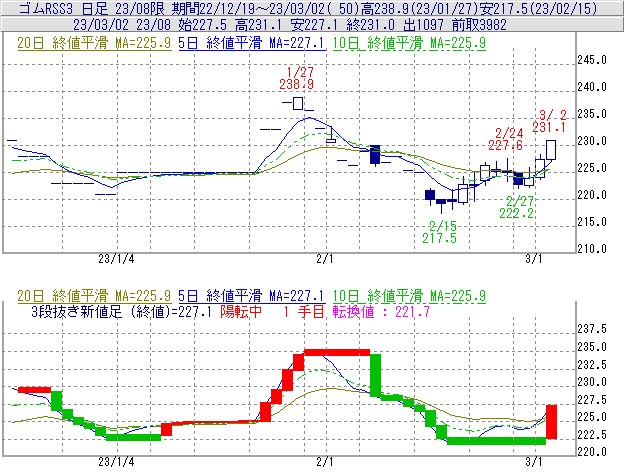Click the 前取3982 value in header
This screenshot has width=624, height=475.
(x=479, y=25)
